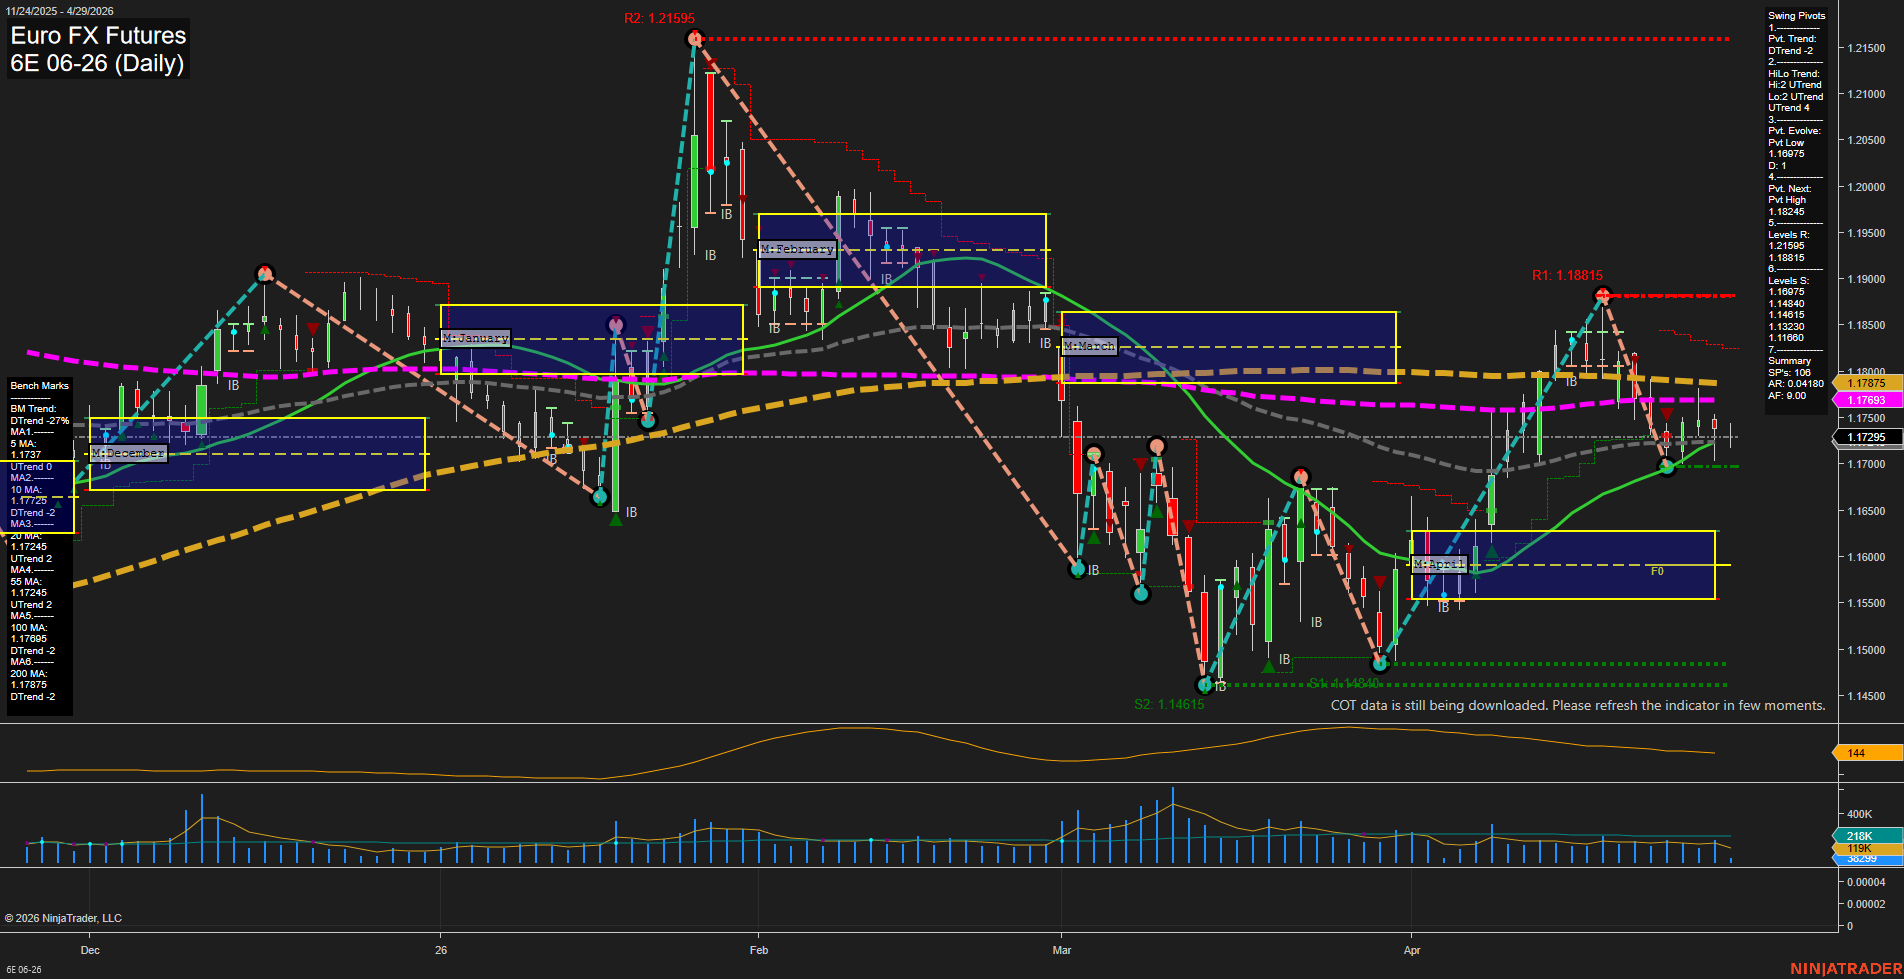Select the date range label 11/24/2025 - 4/29/2026
The height and width of the screenshot is (979, 1904).
coord(62,8)
